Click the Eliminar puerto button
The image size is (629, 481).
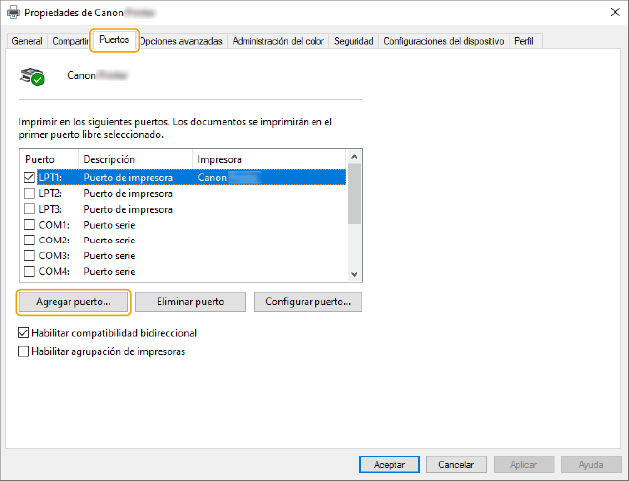(x=190, y=301)
